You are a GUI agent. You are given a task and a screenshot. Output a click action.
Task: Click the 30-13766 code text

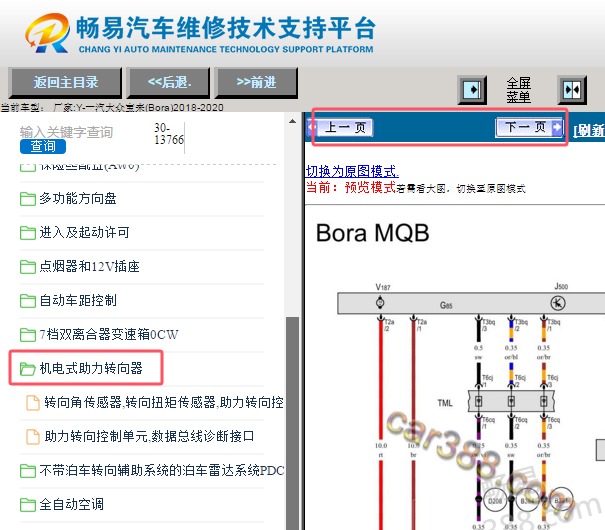(169, 134)
